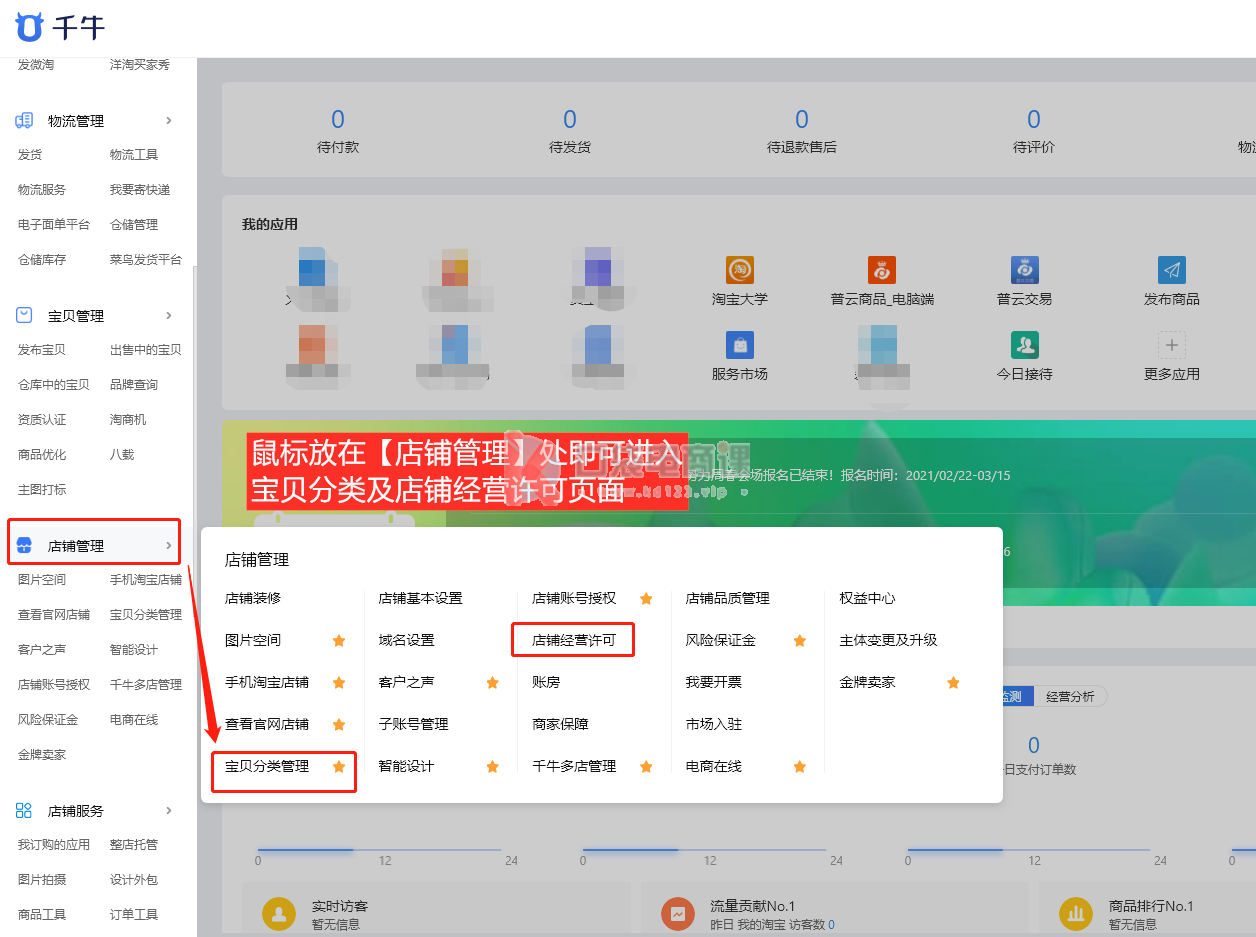This screenshot has height=937, width=1256.
Task: Select 店铺经营许可 in the popup menu
Action: point(574,640)
